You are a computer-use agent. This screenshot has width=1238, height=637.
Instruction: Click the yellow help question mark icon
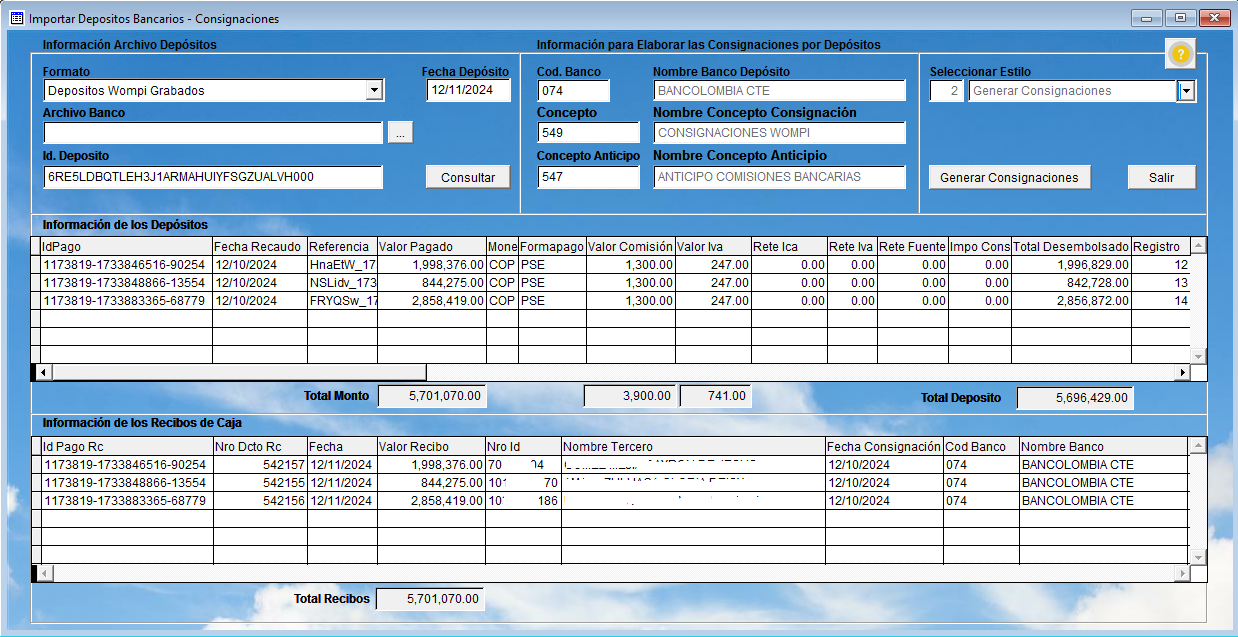coord(1181,54)
